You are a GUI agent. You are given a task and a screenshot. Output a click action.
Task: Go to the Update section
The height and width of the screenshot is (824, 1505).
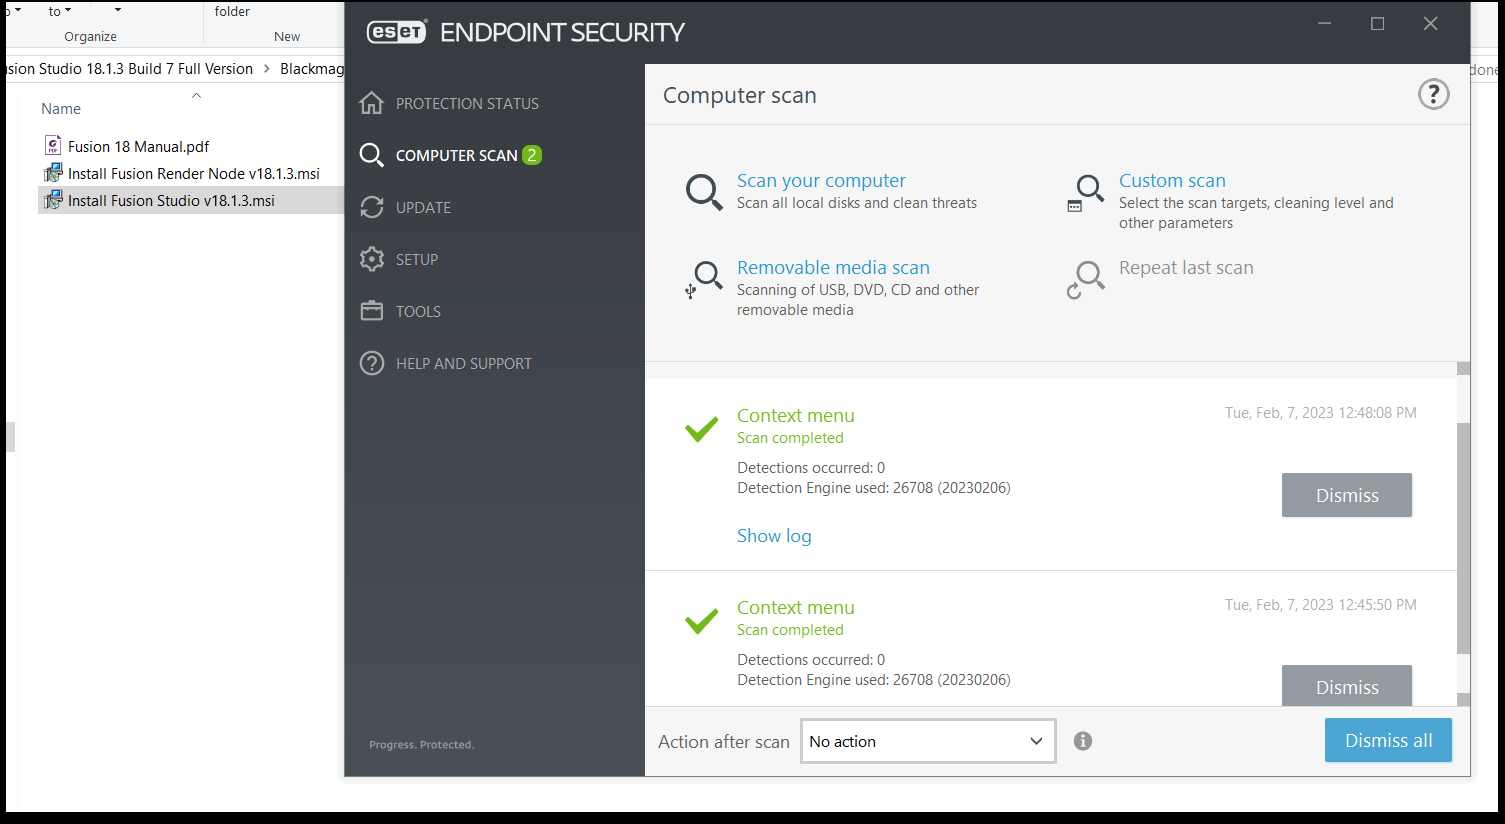pyautogui.click(x=423, y=208)
